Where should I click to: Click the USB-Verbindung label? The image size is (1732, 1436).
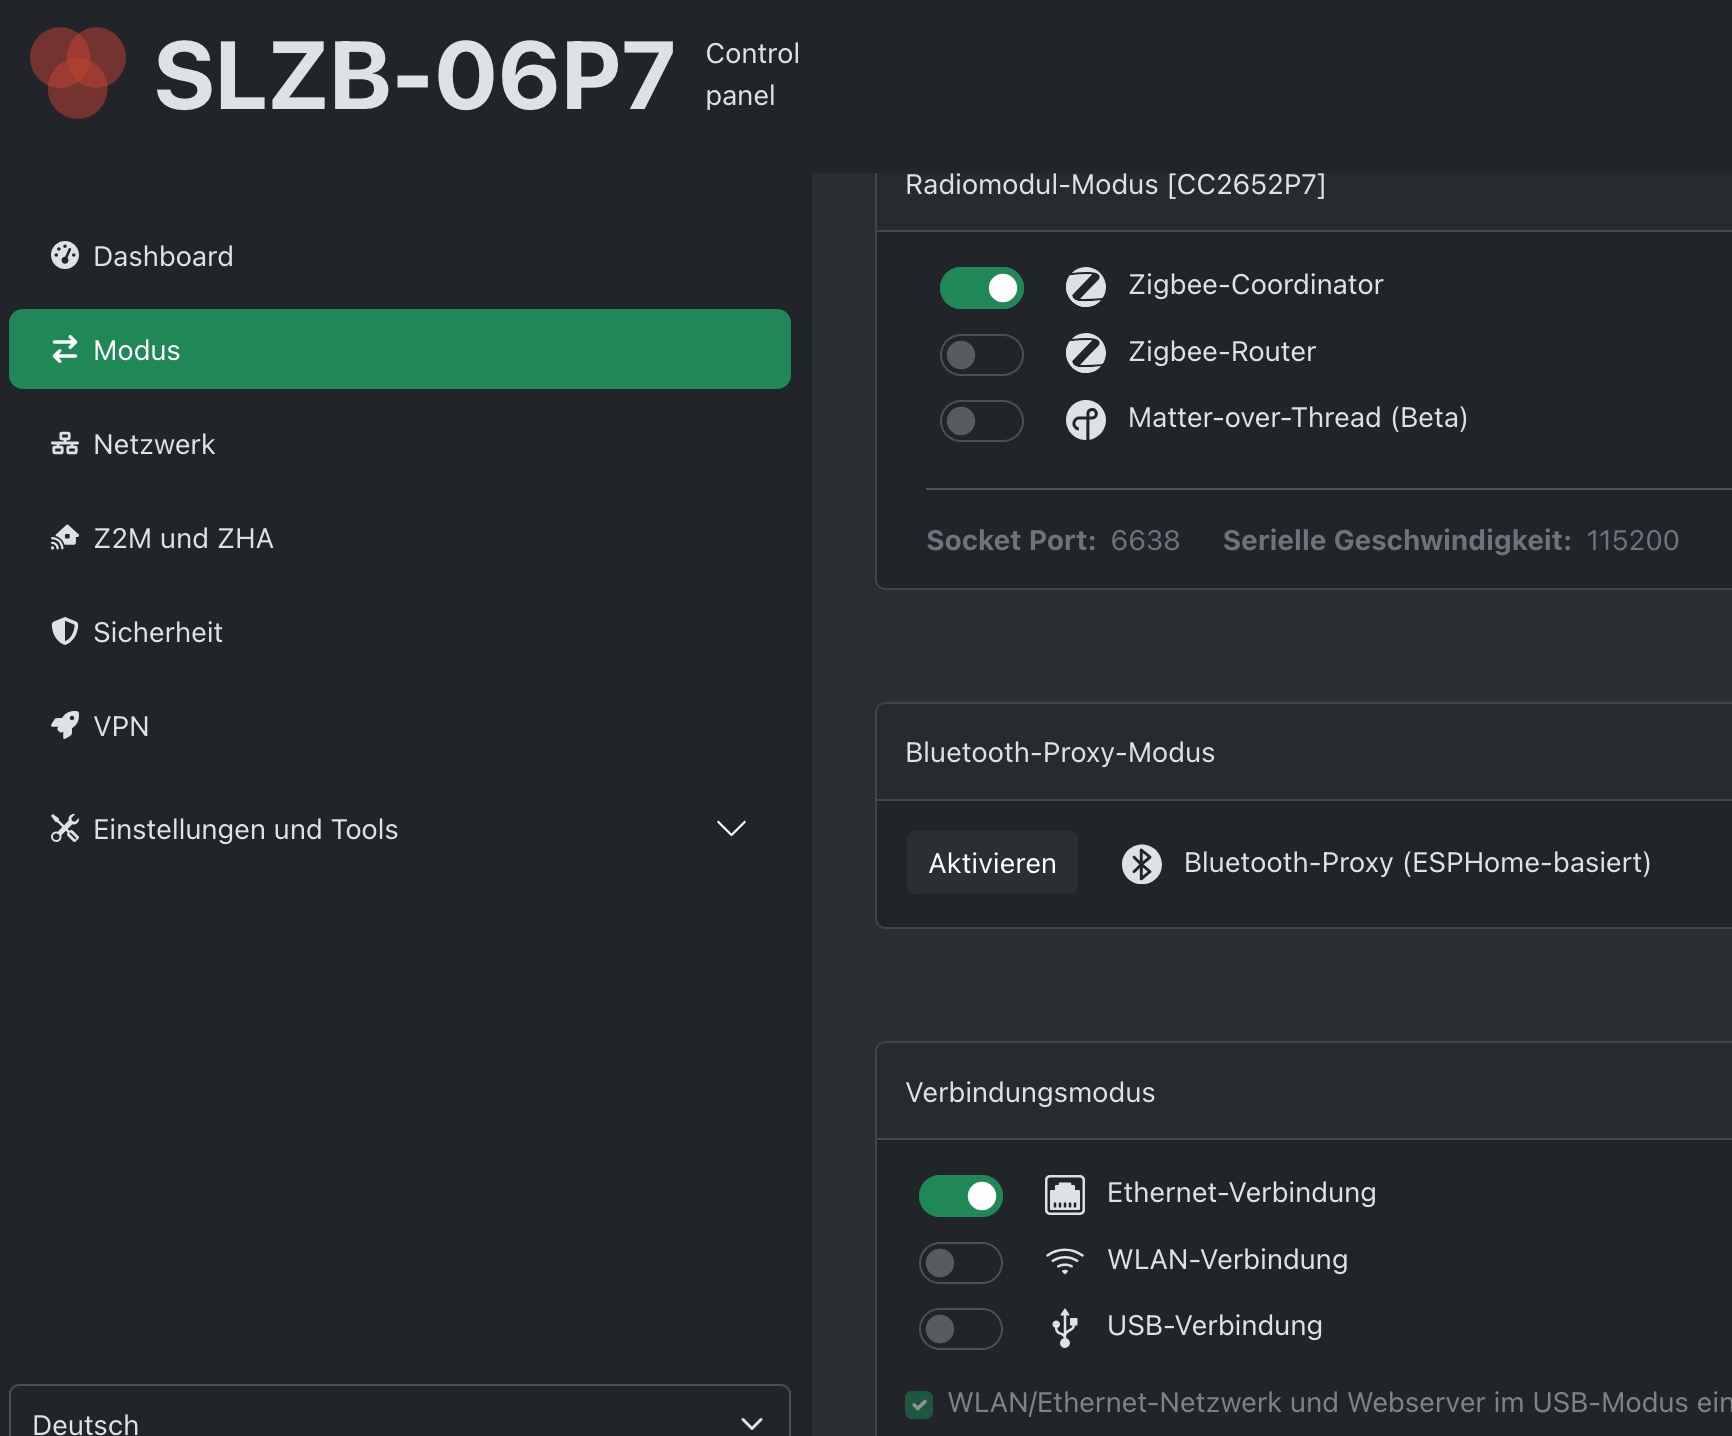pos(1215,1326)
